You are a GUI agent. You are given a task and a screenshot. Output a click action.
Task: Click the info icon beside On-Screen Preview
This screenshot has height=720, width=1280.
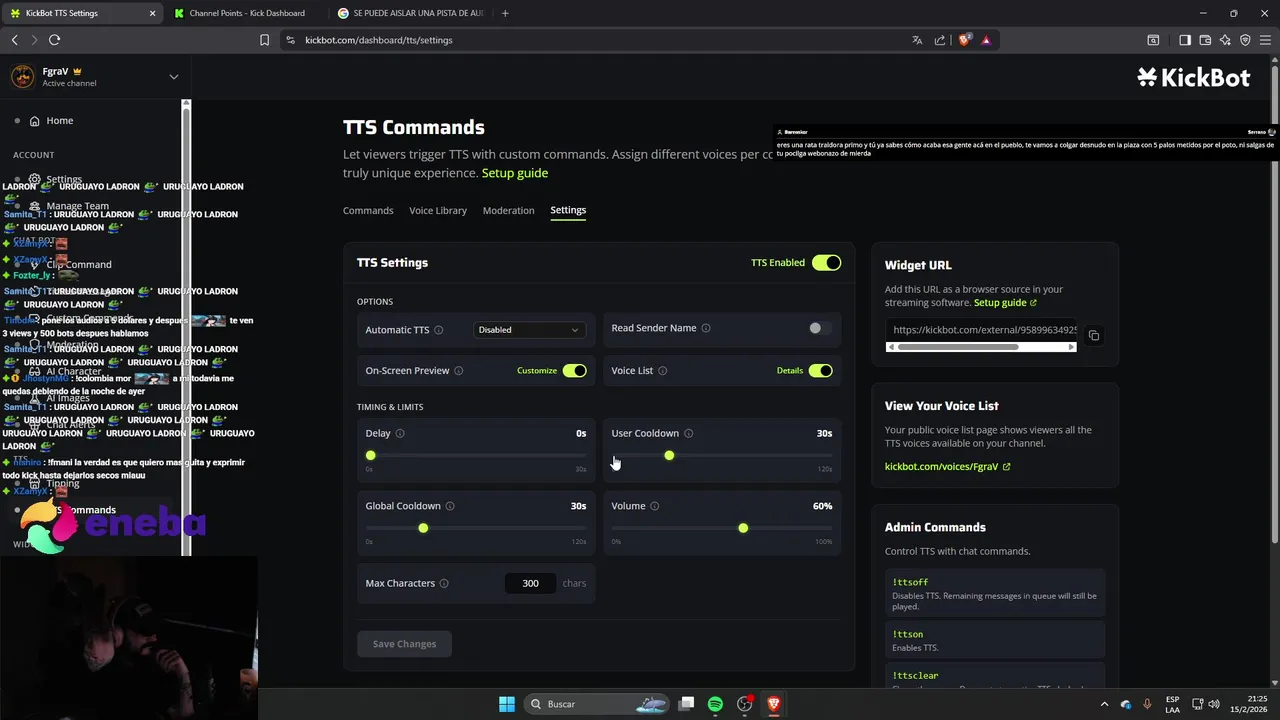coord(459,371)
